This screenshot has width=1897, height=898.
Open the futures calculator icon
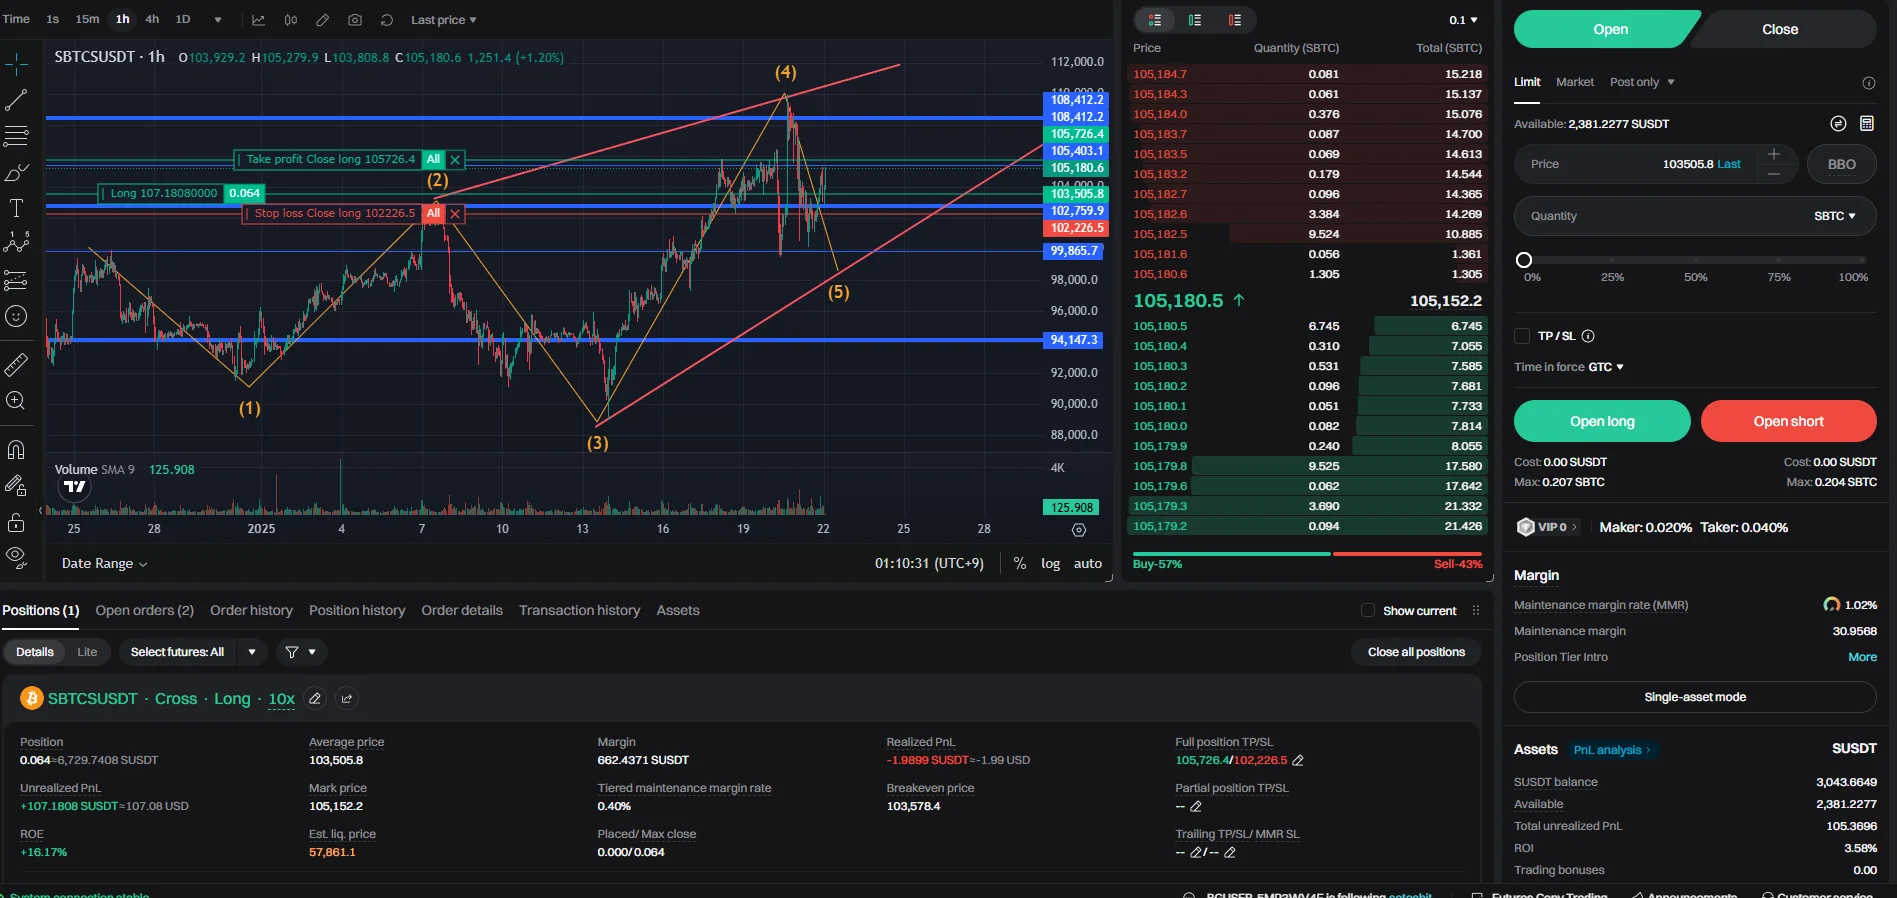(1866, 124)
